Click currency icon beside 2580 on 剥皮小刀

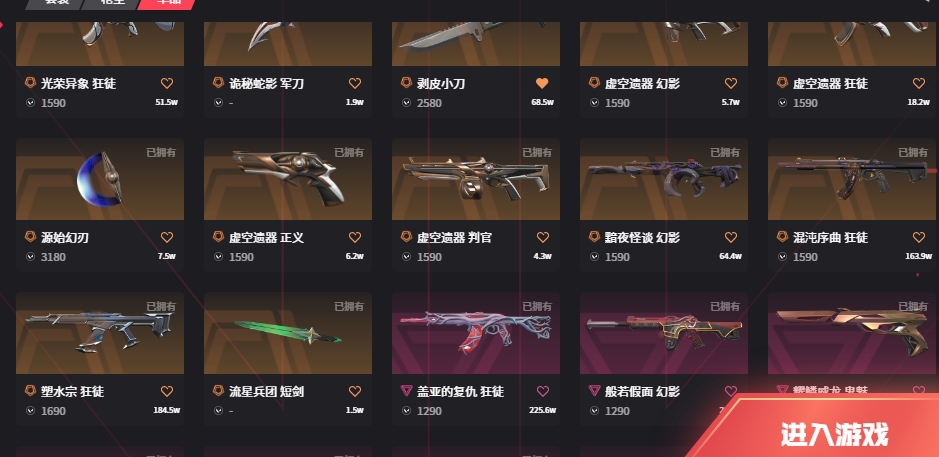pyautogui.click(x=407, y=103)
